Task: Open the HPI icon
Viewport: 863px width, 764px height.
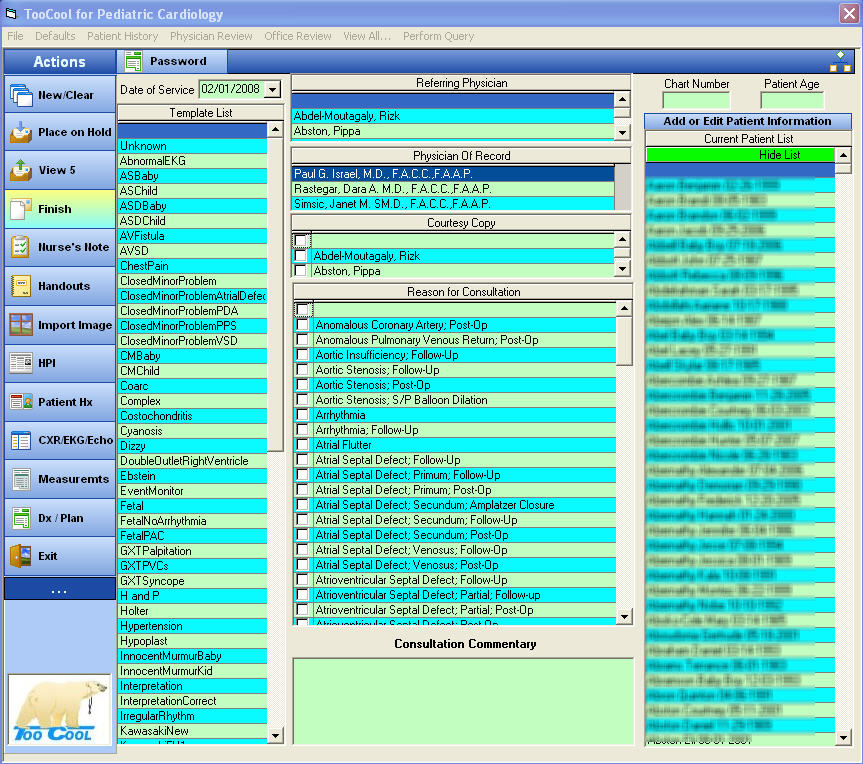Action: tap(21, 363)
